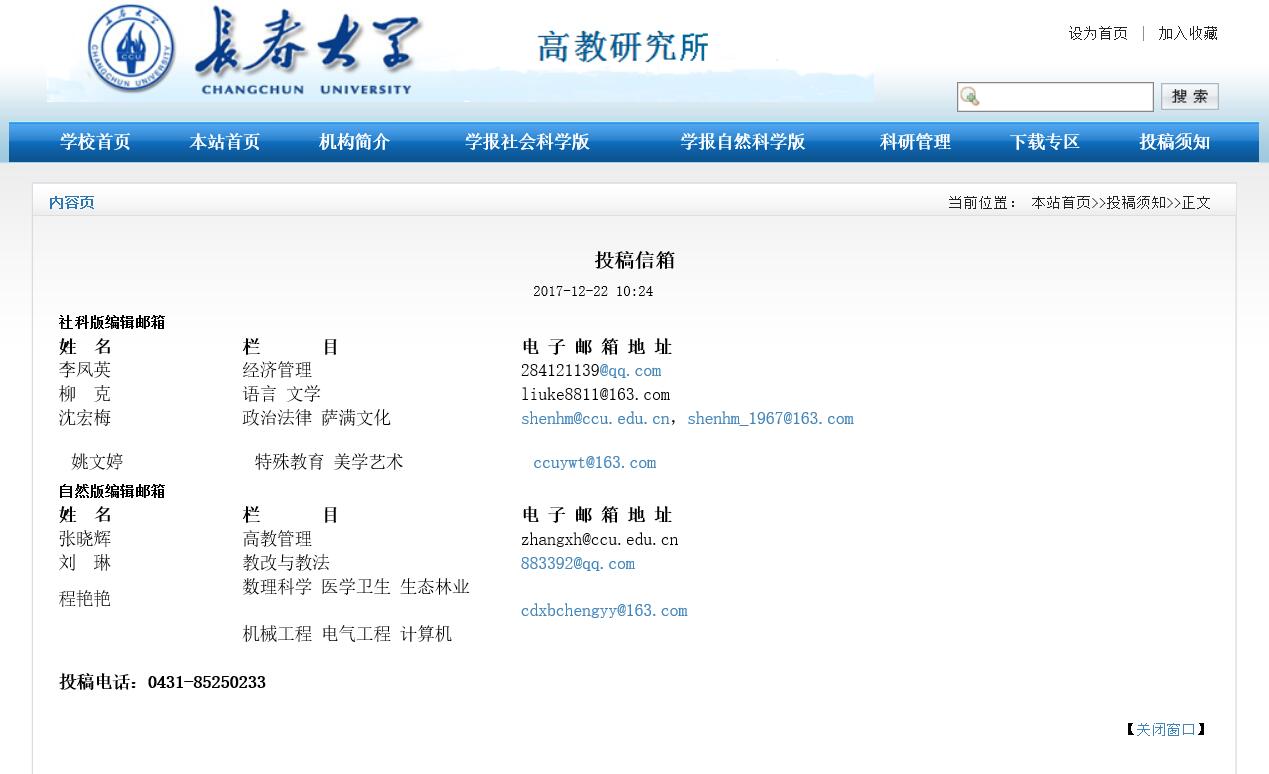
Task: Select 学报自然科学版 in the nav bar
Action: [x=742, y=142]
